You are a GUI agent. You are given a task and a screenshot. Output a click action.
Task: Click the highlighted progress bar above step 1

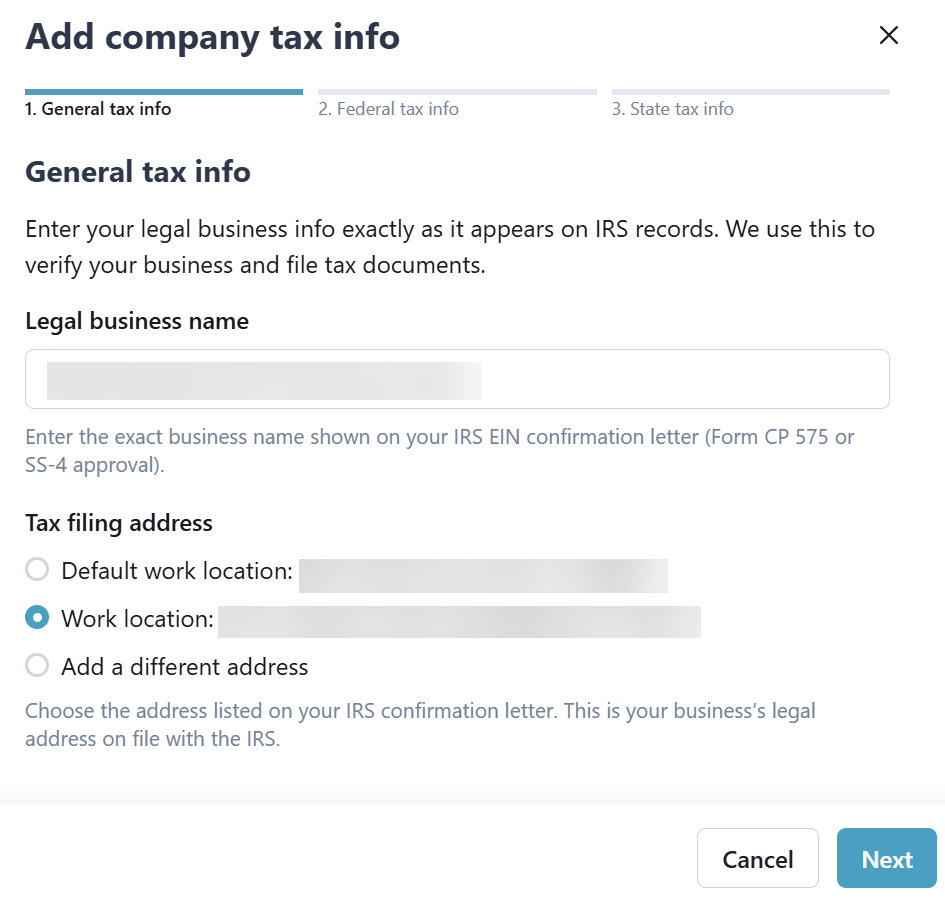(164, 92)
